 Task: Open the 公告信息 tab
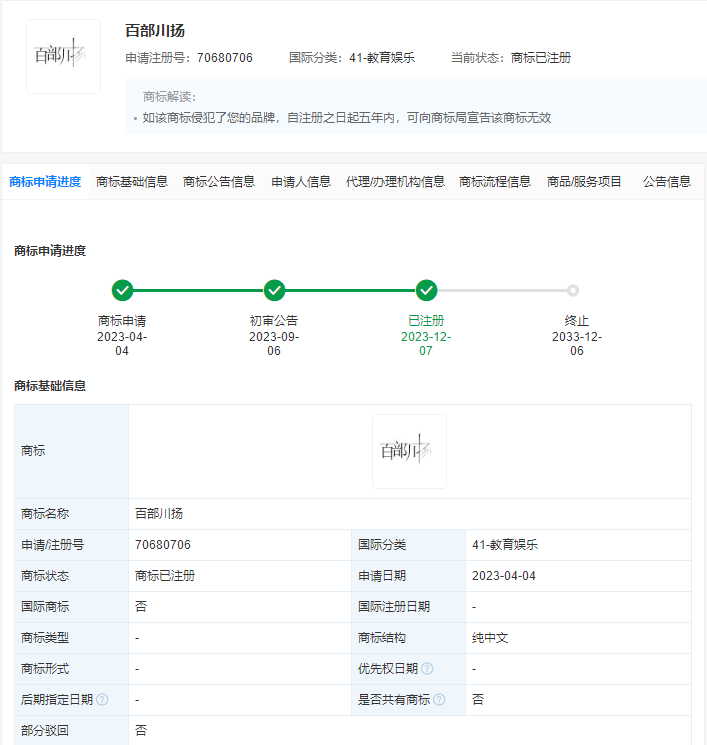coord(667,181)
